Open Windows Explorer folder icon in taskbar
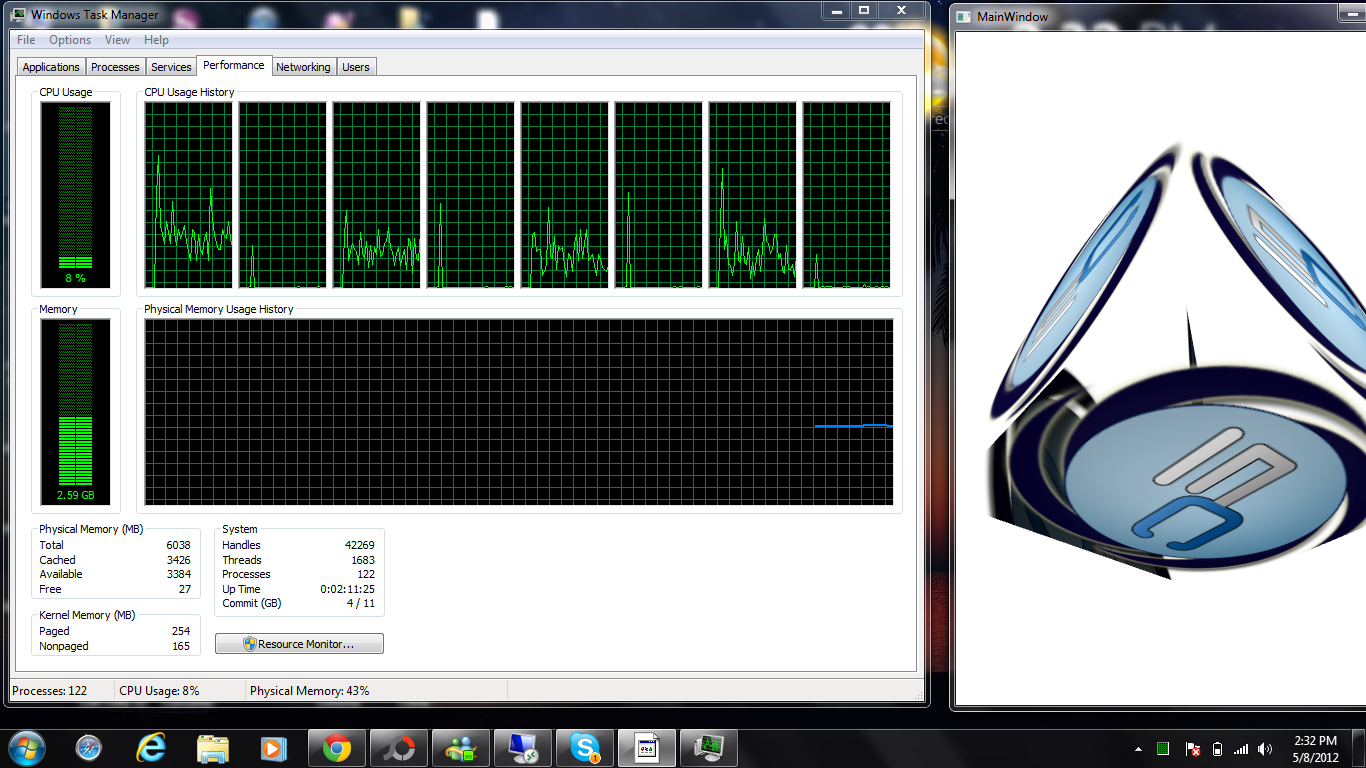1366x768 pixels. tap(212, 747)
